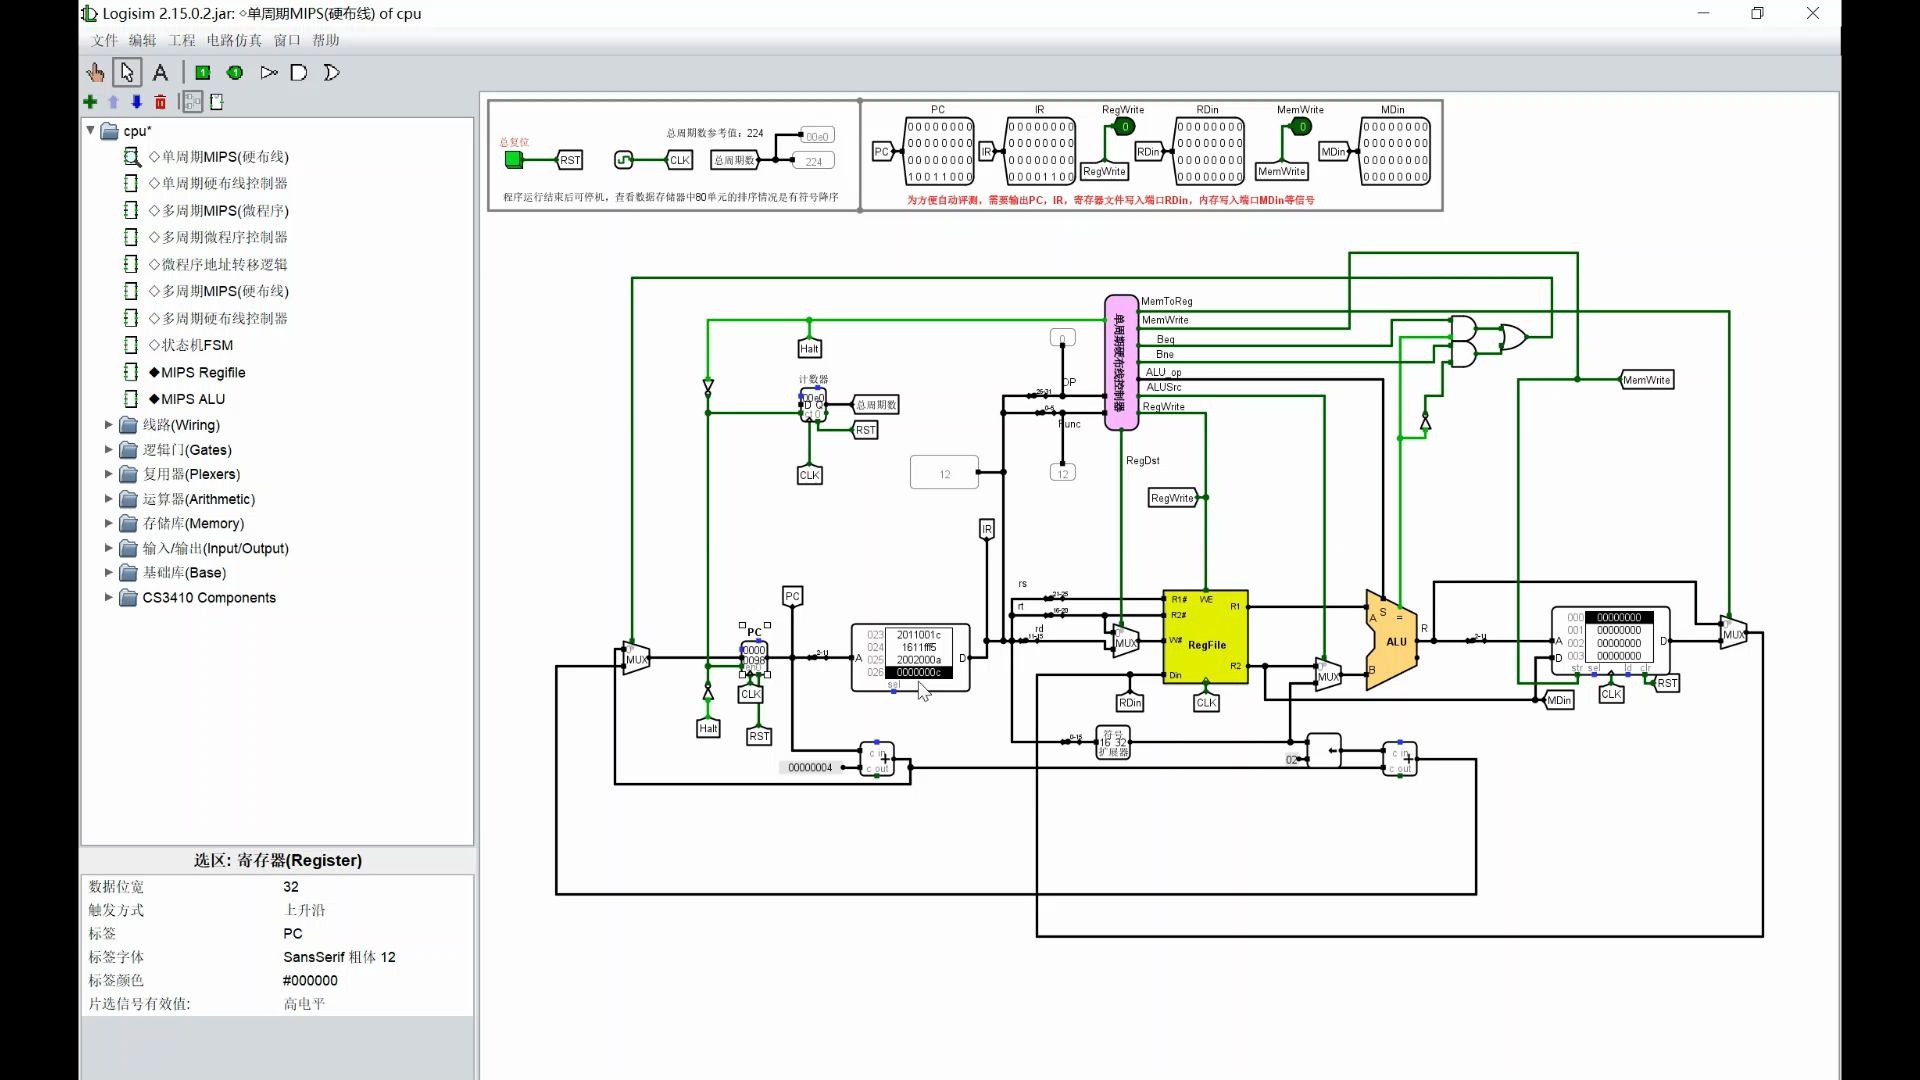Pick the NOT Gate tool

268,72
